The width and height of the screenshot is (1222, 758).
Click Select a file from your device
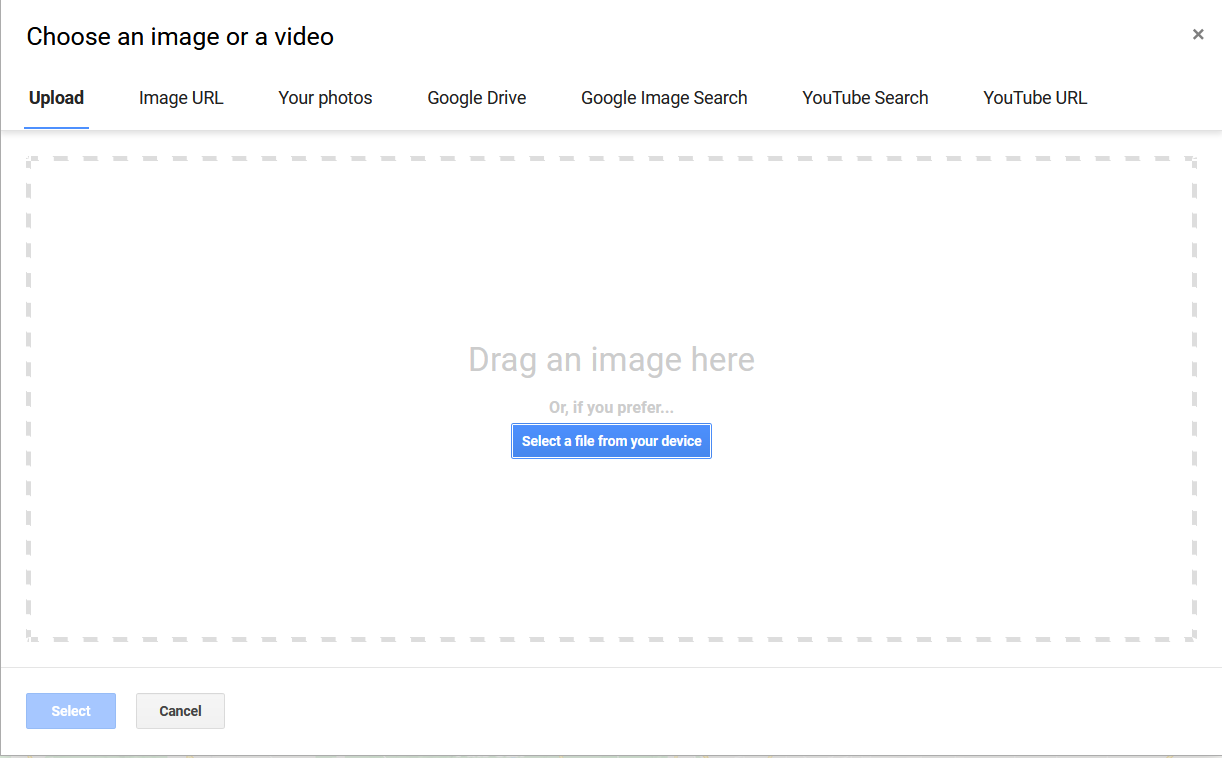[611, 441]
